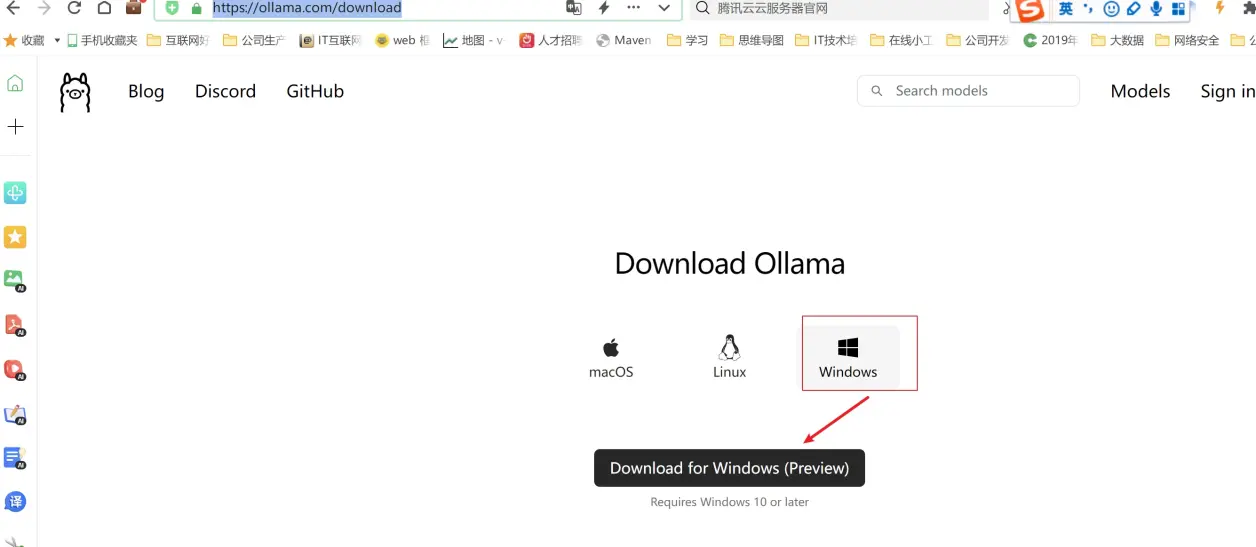This screenshot has width=1256, height=547.
Task: Click the orange lightning extension icon
Action: tap(1219, 8)
